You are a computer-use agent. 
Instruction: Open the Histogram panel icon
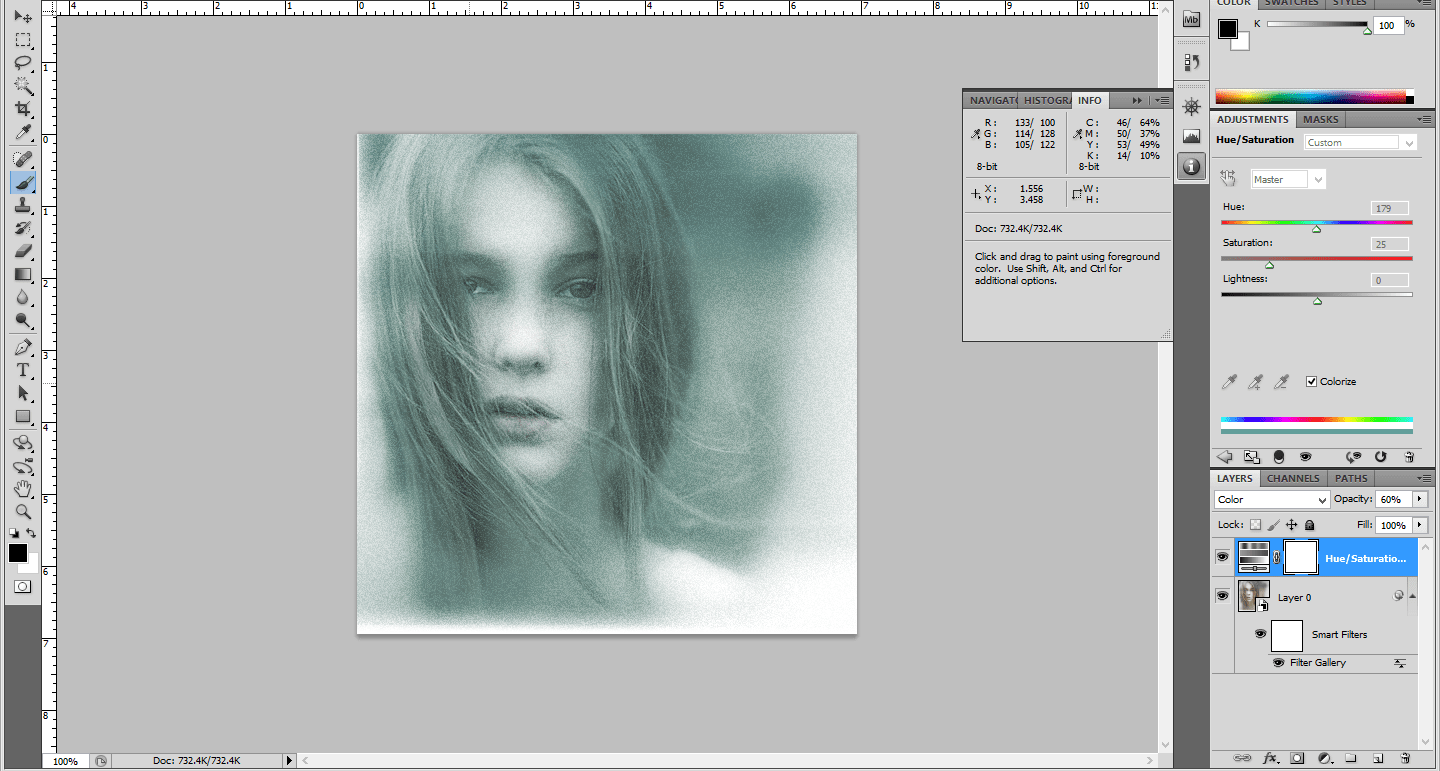[x=1191, y=136]
